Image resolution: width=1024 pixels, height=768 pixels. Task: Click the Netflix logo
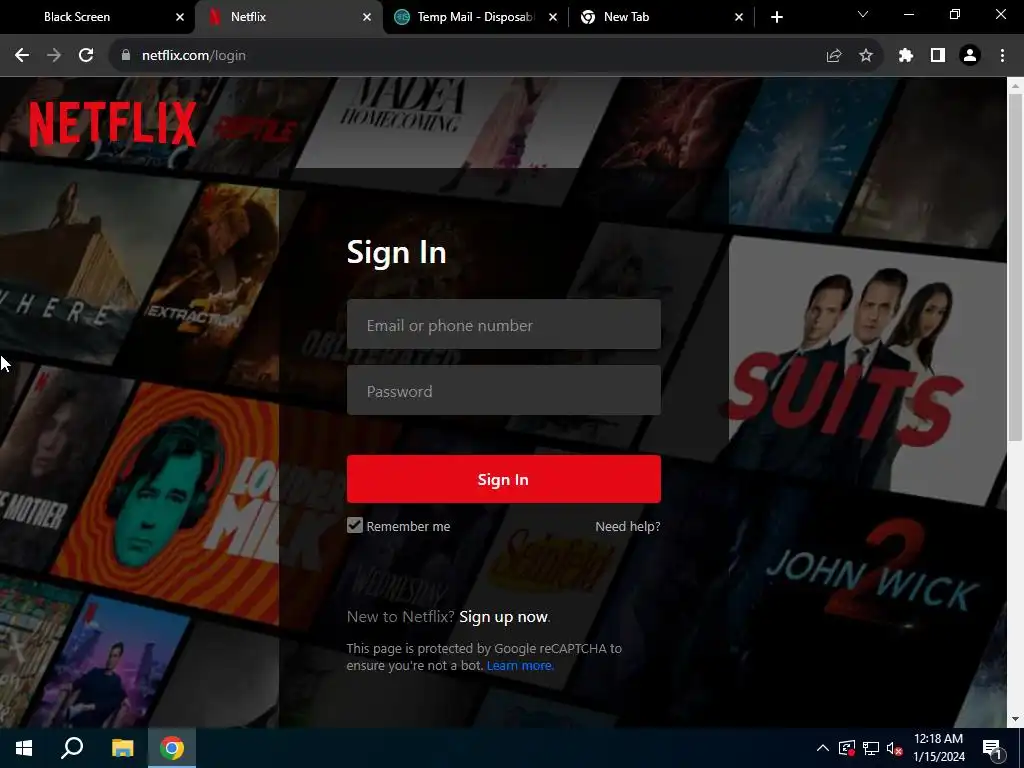(x=112, y=124)
